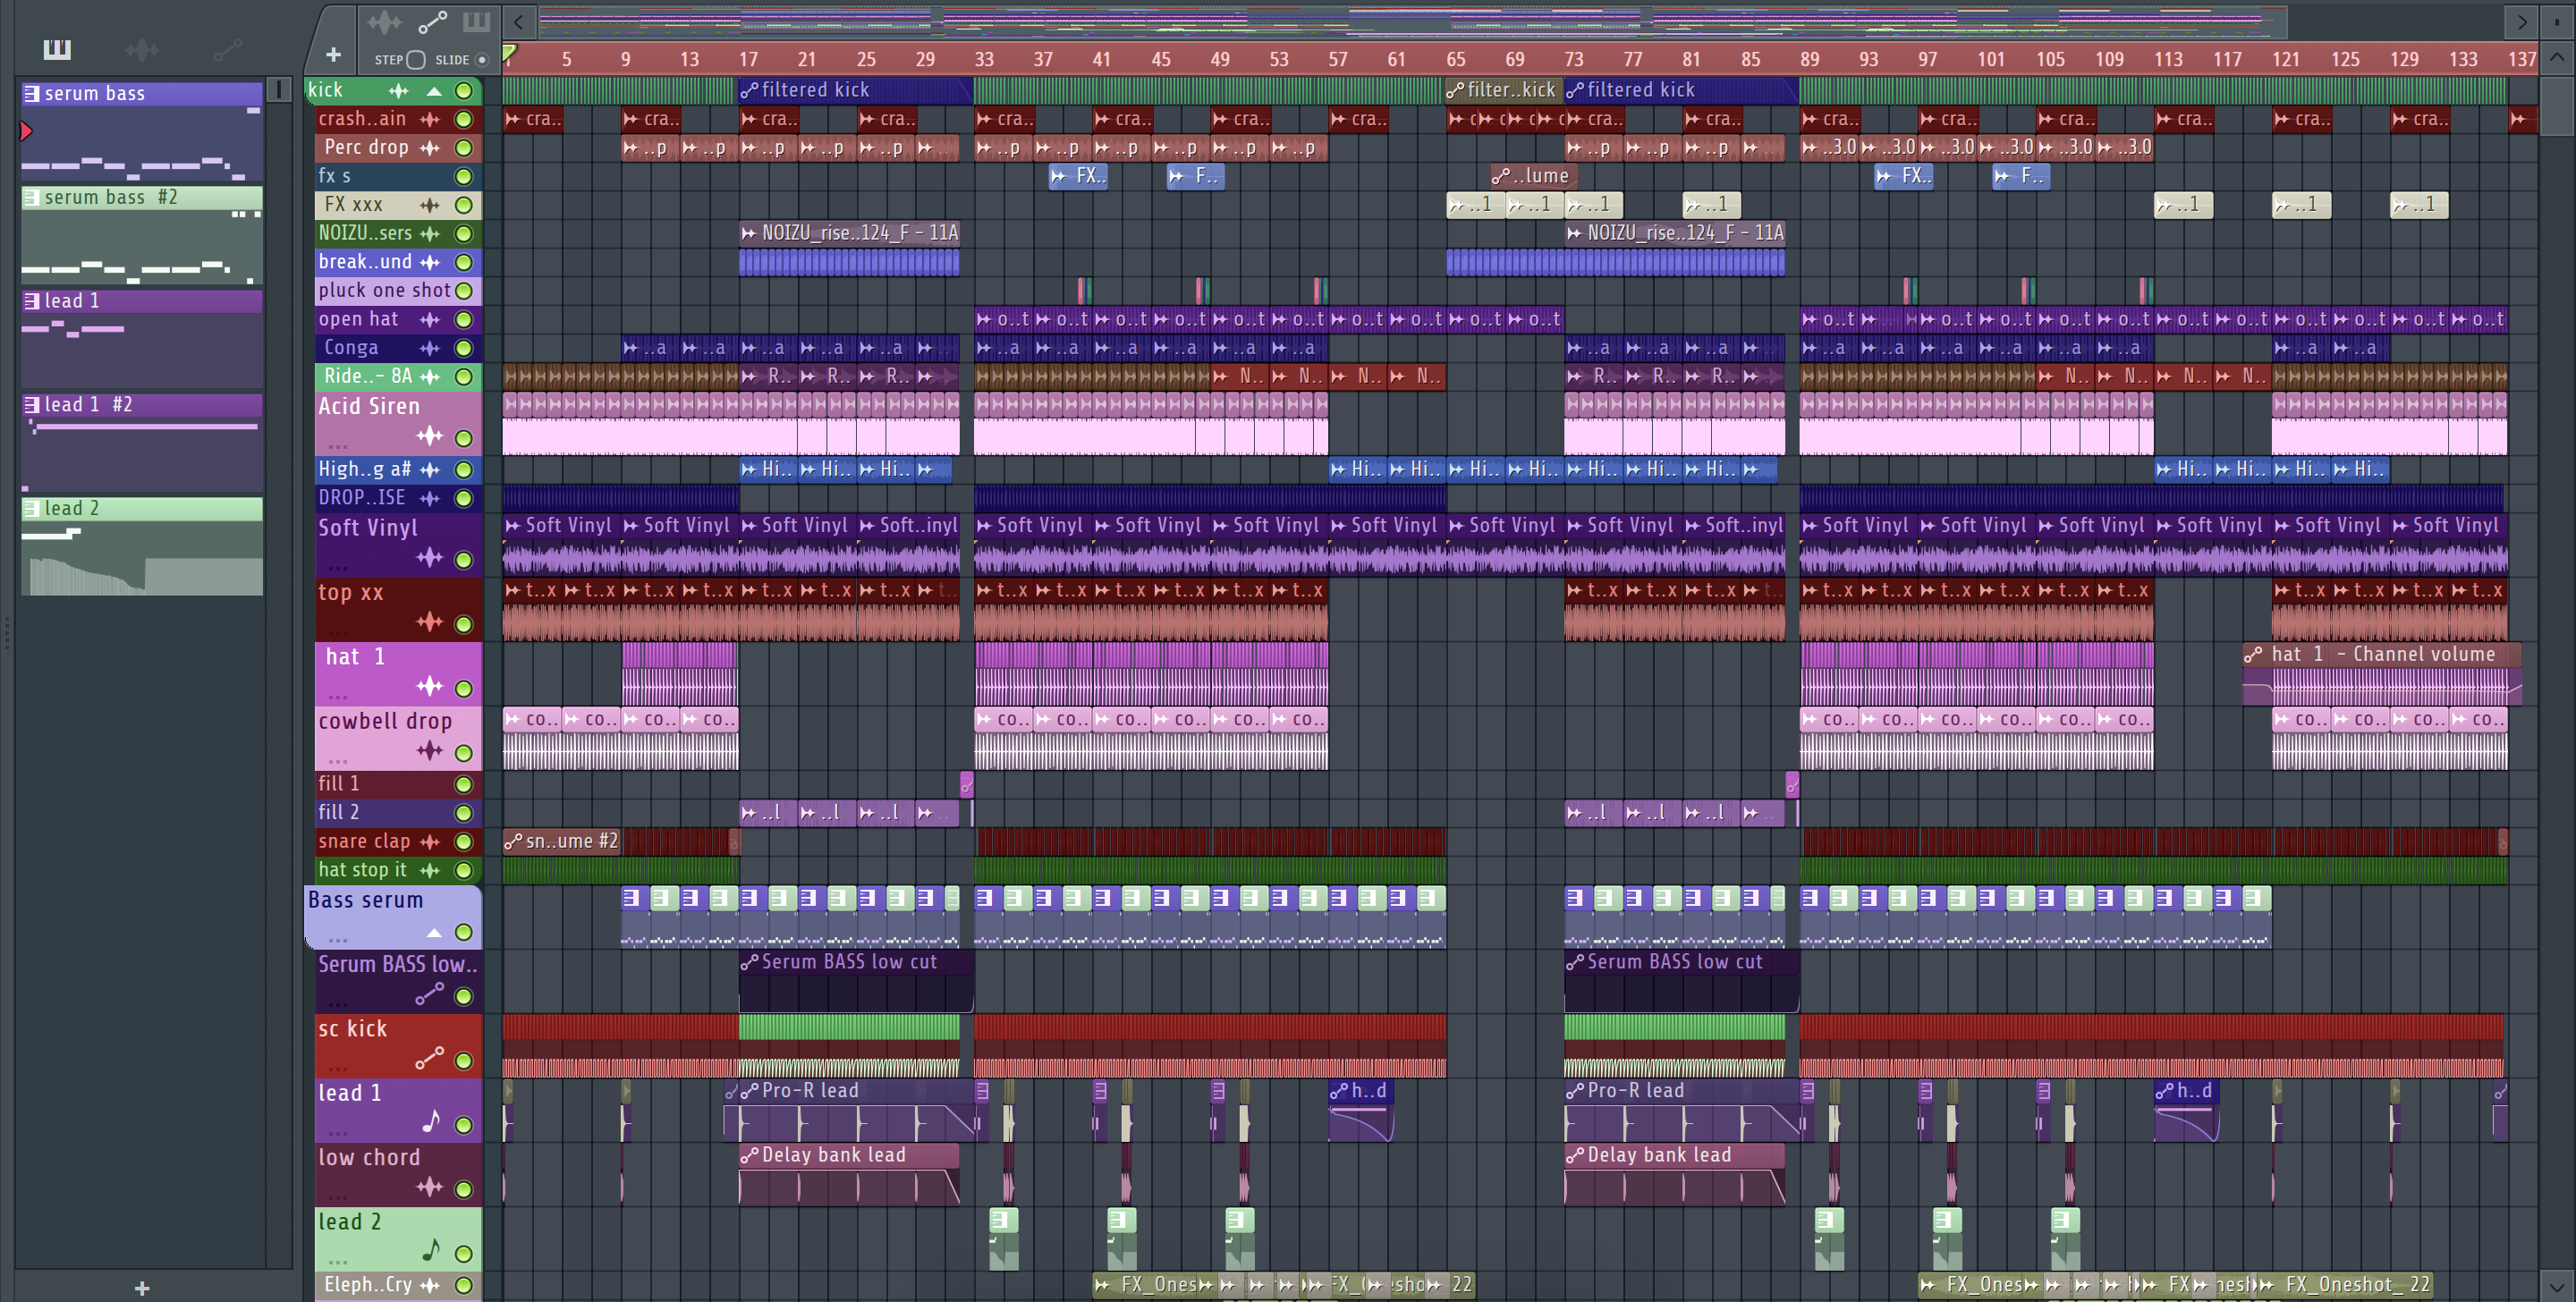The height and width of the screenshot is (1302, 2576).
Task: Select the pluck one shot track label
Action: 384,291
